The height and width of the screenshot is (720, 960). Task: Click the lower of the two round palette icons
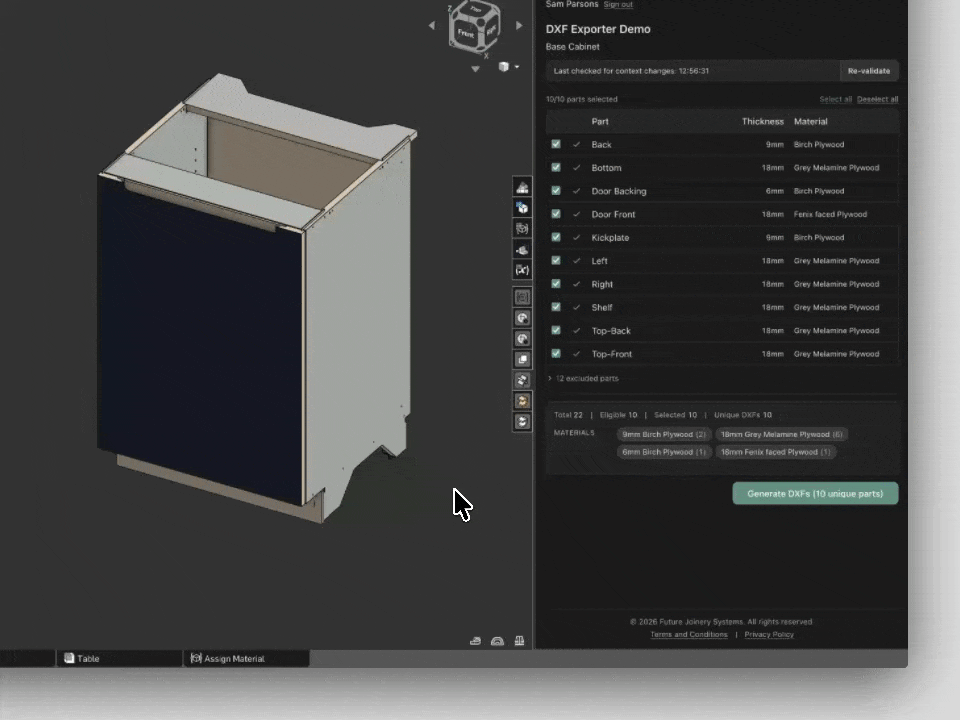[x=522, y=339]
